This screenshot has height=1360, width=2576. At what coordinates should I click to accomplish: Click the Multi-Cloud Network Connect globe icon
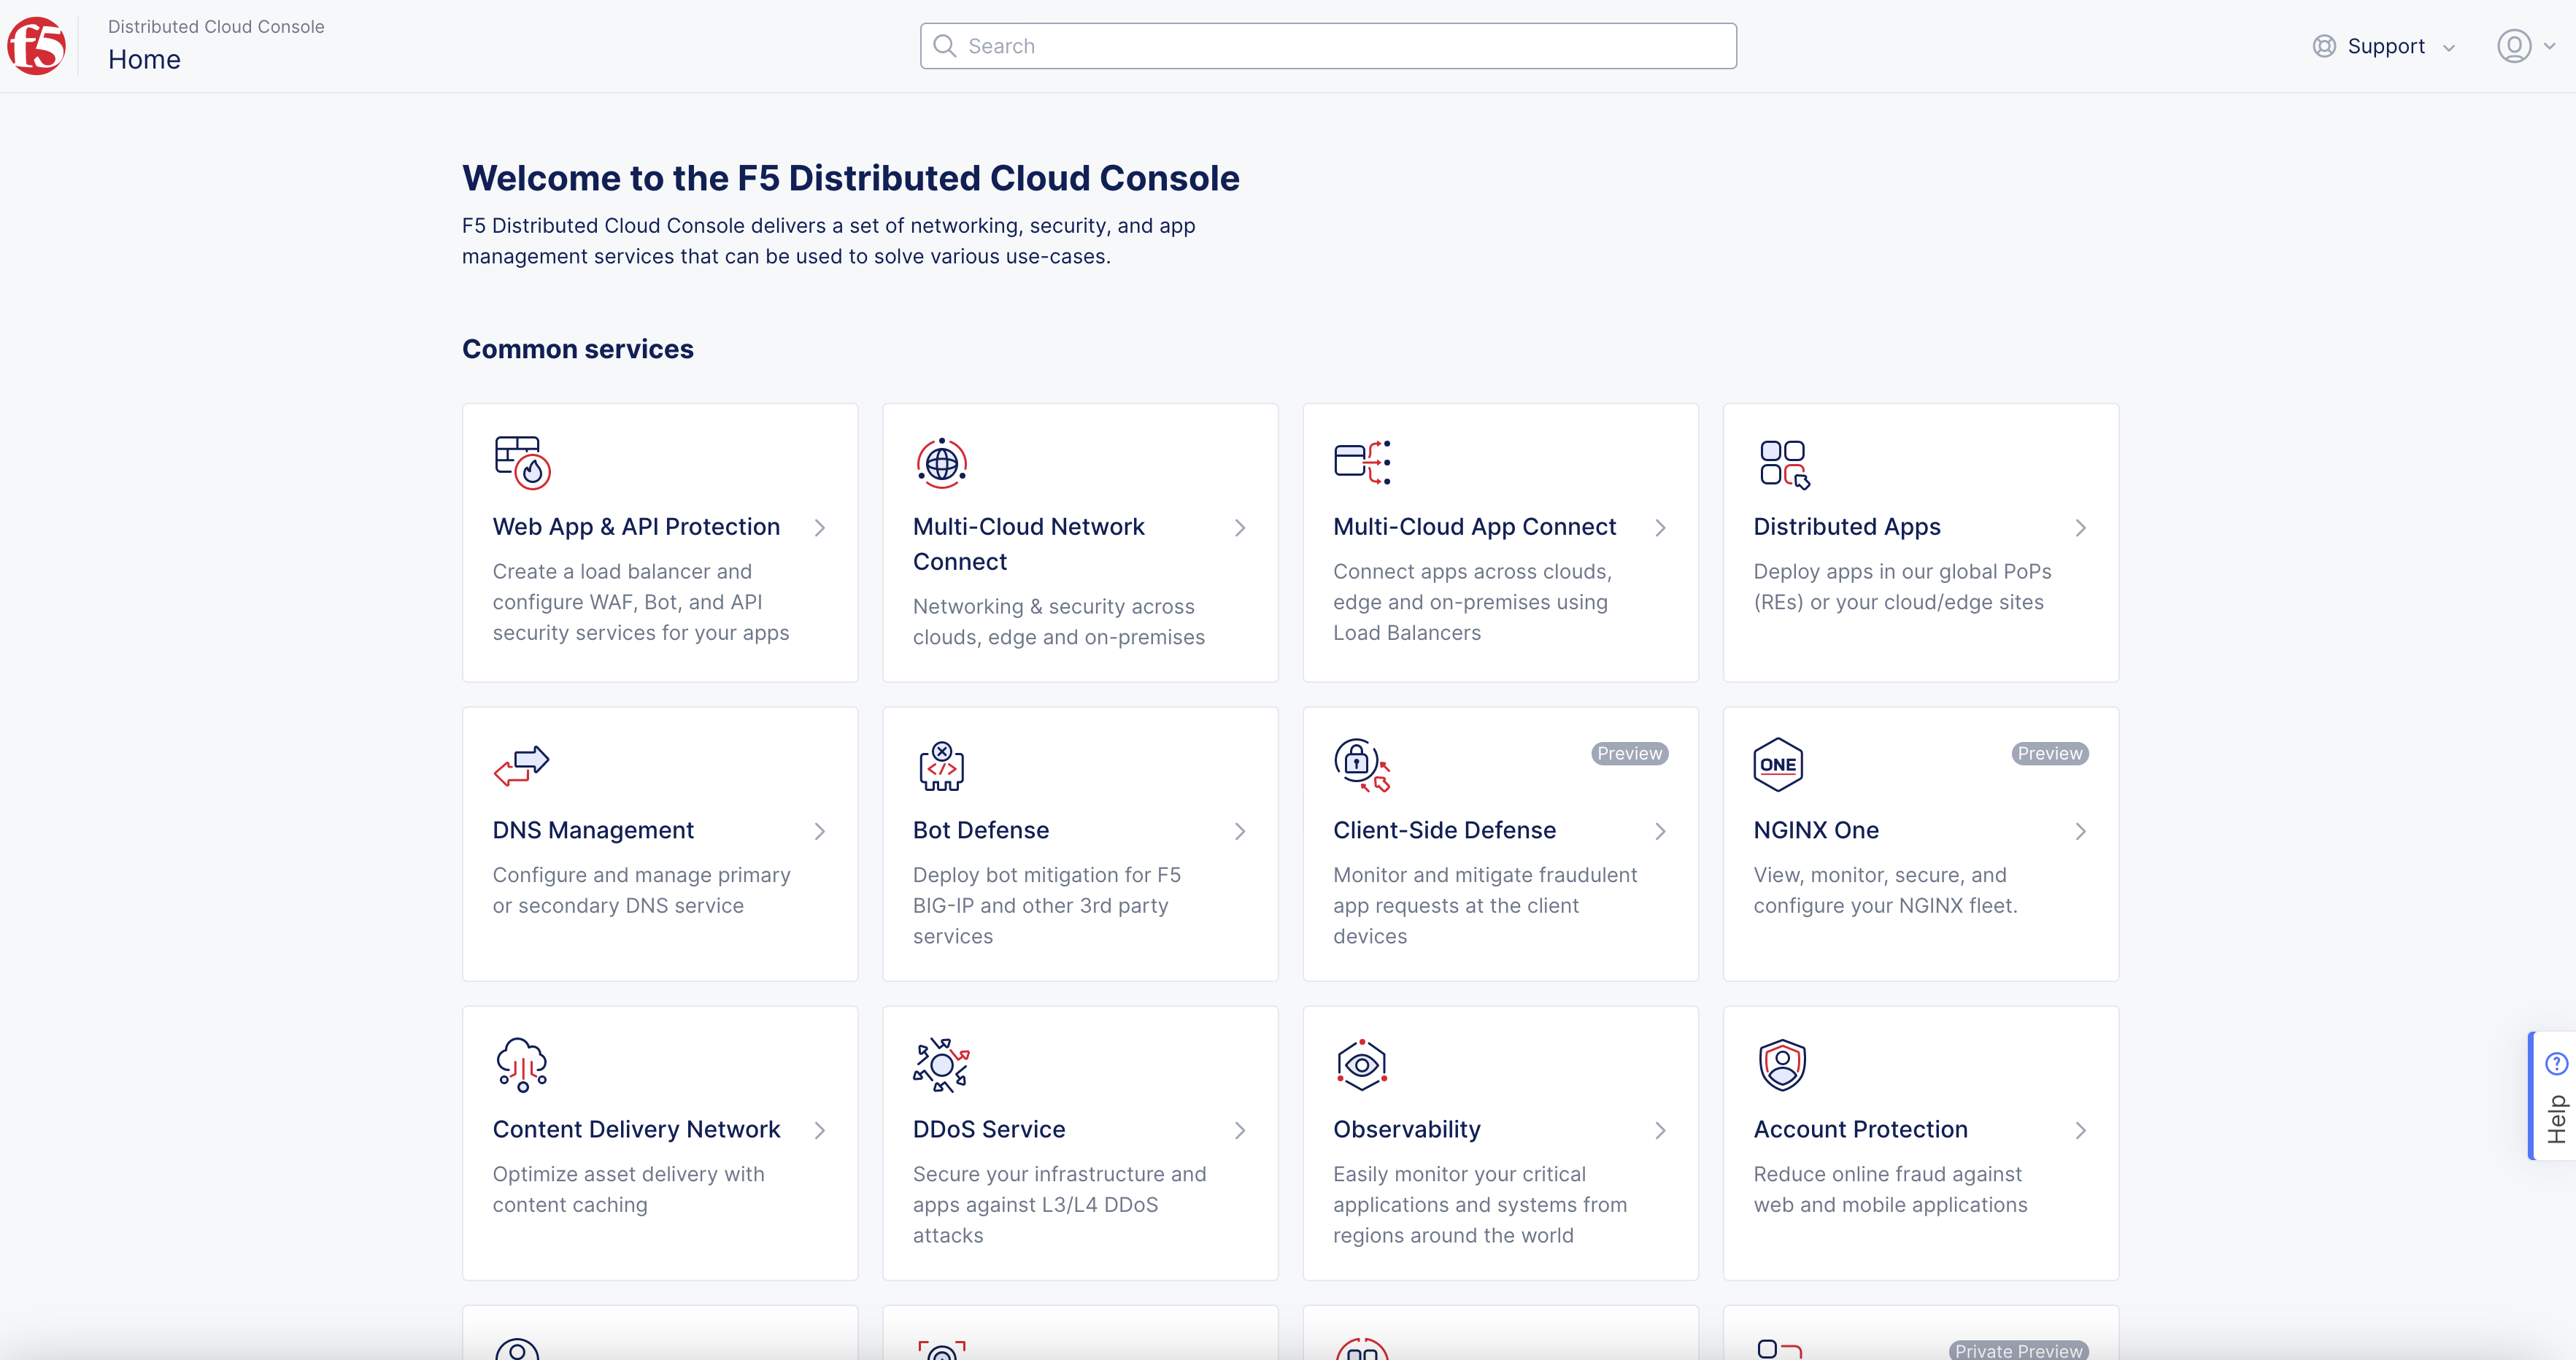941,463
